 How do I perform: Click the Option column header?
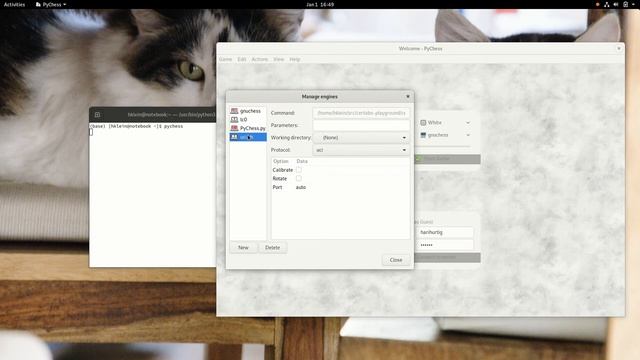click(281, 161)
